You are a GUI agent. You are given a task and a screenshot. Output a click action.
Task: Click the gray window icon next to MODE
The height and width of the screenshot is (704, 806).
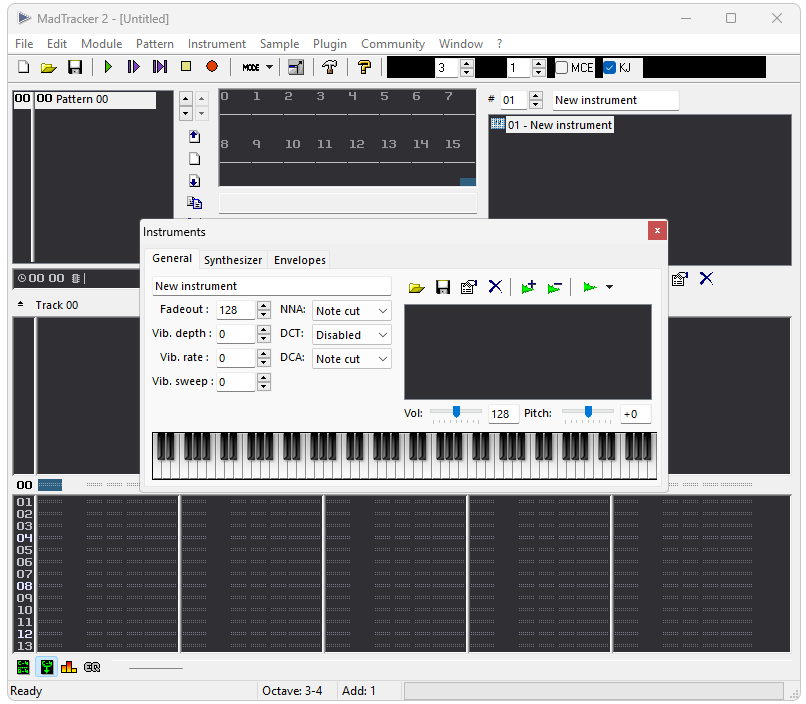click(x=296, y=67)
